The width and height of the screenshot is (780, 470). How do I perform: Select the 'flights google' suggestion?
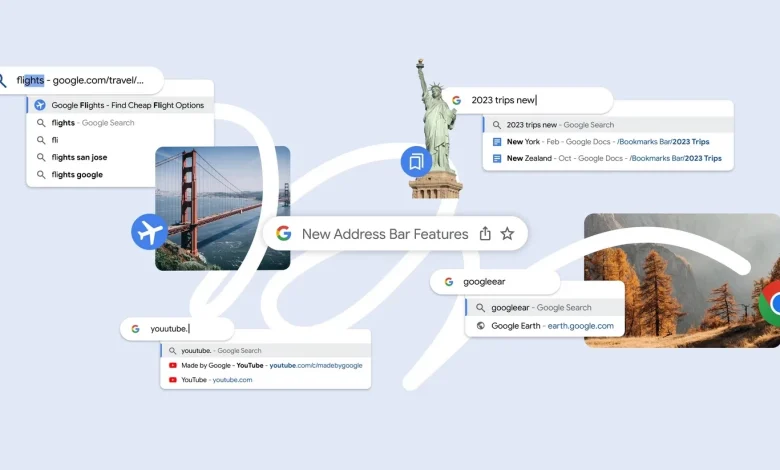coord(91,175)
